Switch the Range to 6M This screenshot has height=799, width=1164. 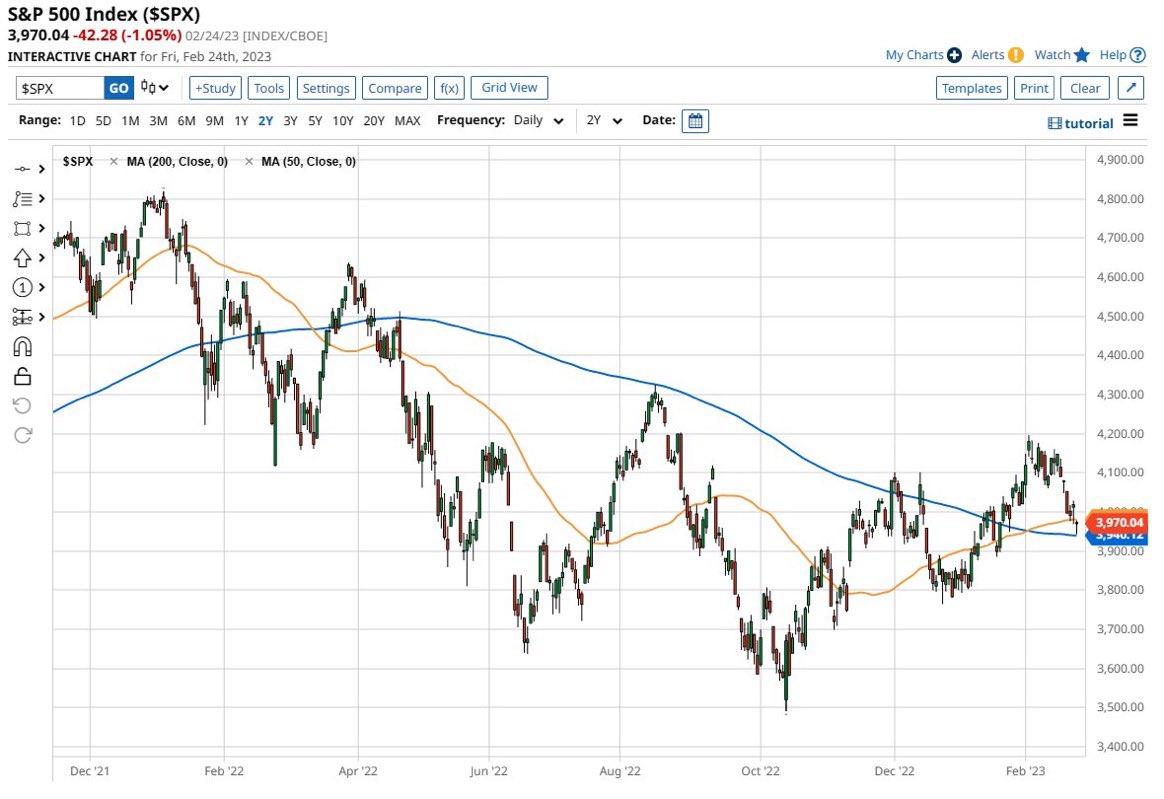pos(186,120)
